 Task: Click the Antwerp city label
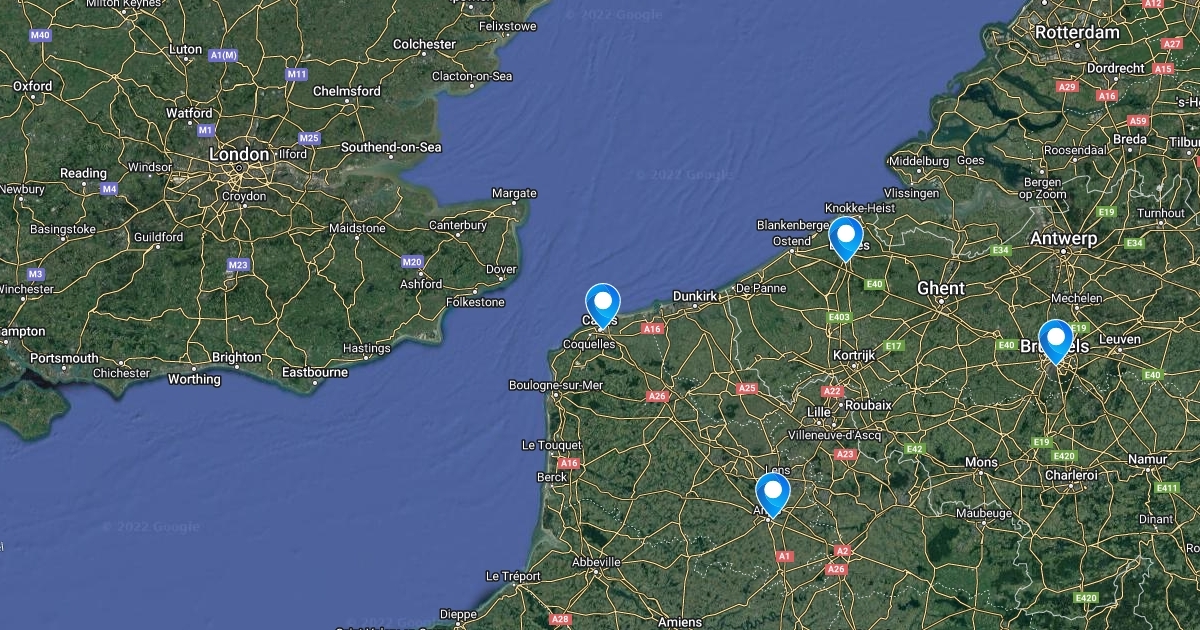pyautogui.click(x=1063, y=238)
